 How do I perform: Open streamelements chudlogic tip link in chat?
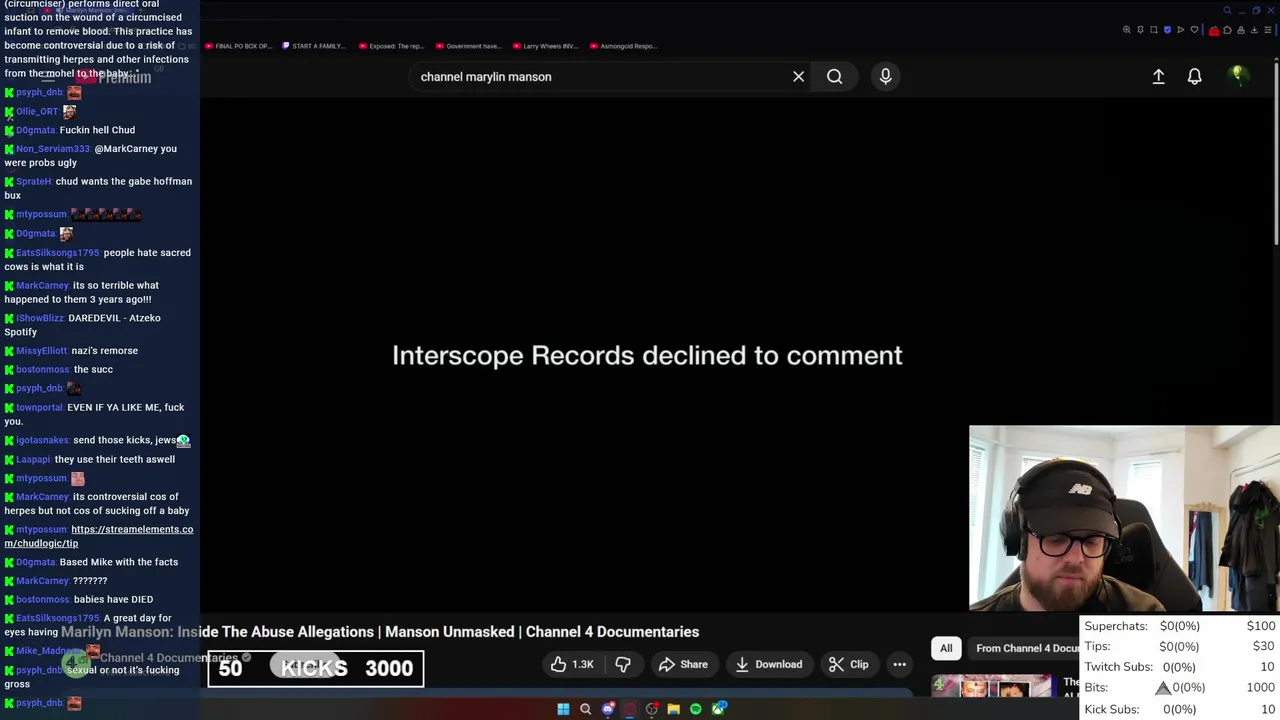pos(99,536)
